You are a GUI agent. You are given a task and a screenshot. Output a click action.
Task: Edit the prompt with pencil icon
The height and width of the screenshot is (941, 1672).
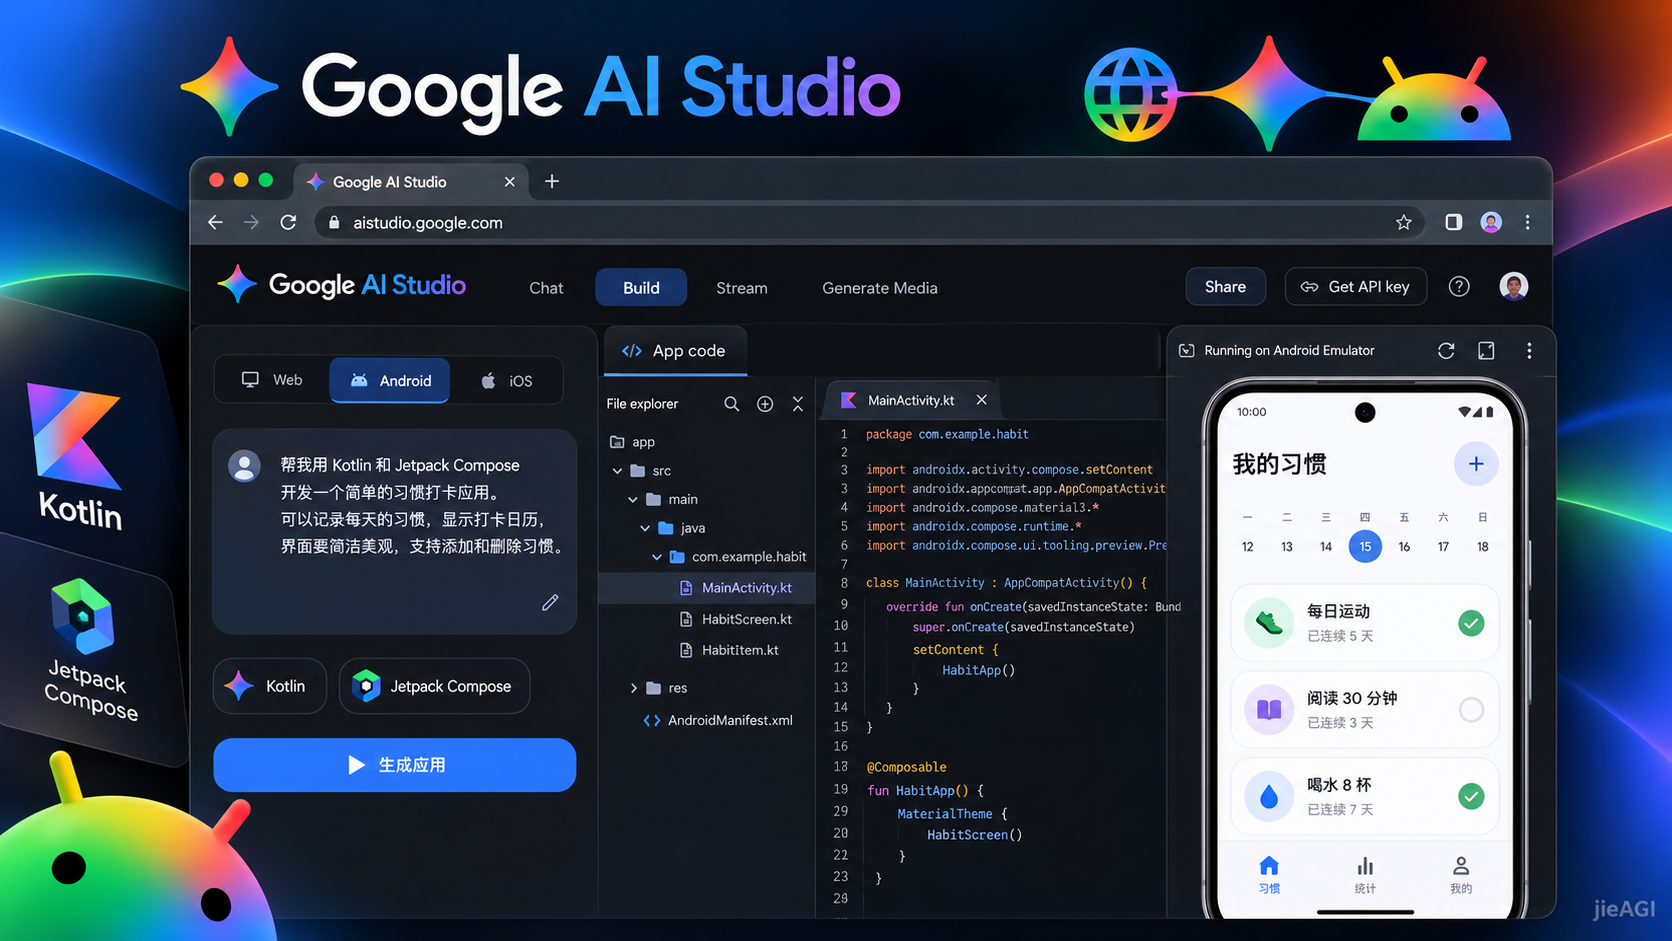(x=550, y=602)
